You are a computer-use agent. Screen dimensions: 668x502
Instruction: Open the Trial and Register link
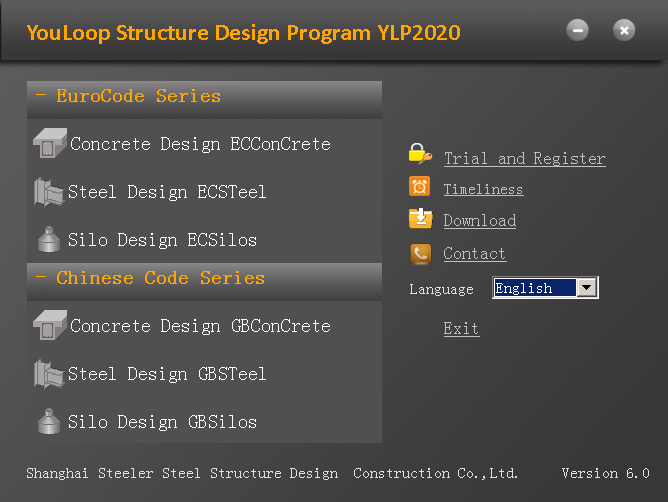(x=524, y=159)
